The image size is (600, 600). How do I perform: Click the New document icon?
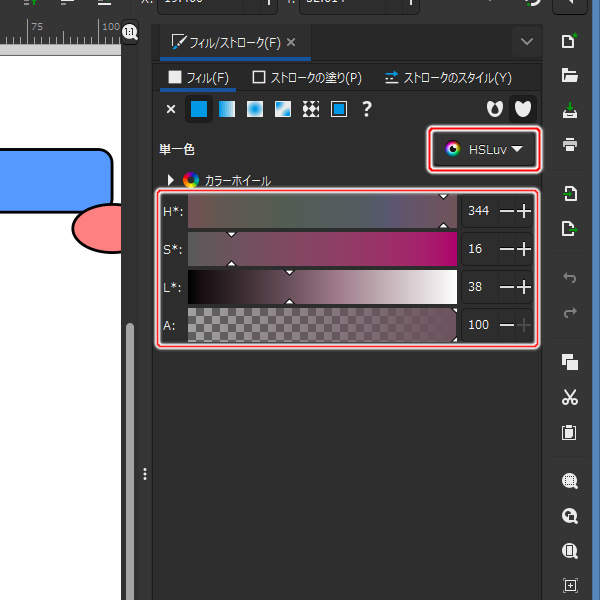tap(569, 41)
